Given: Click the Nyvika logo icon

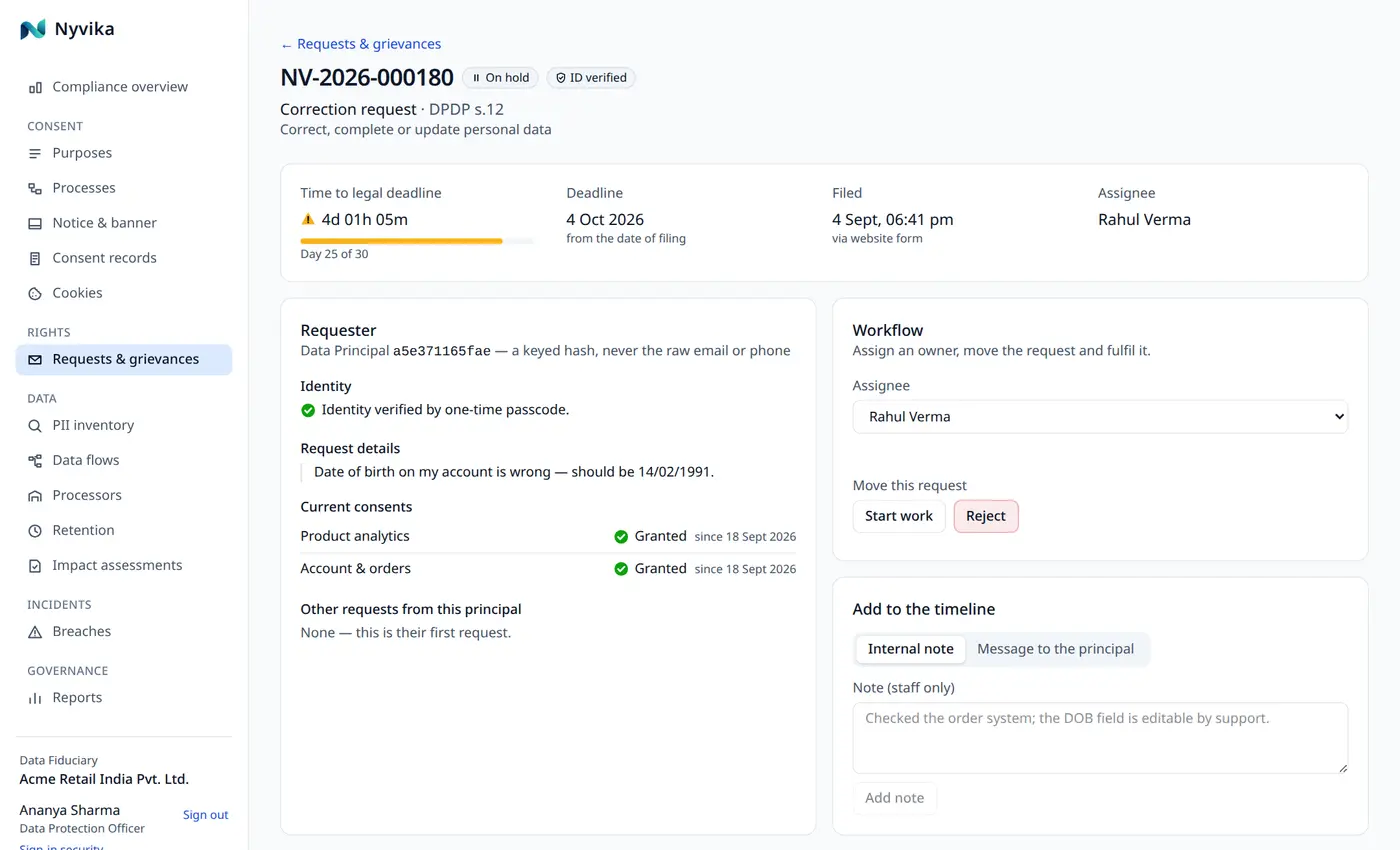Looking at the screenshot, I should pos(33,29).
